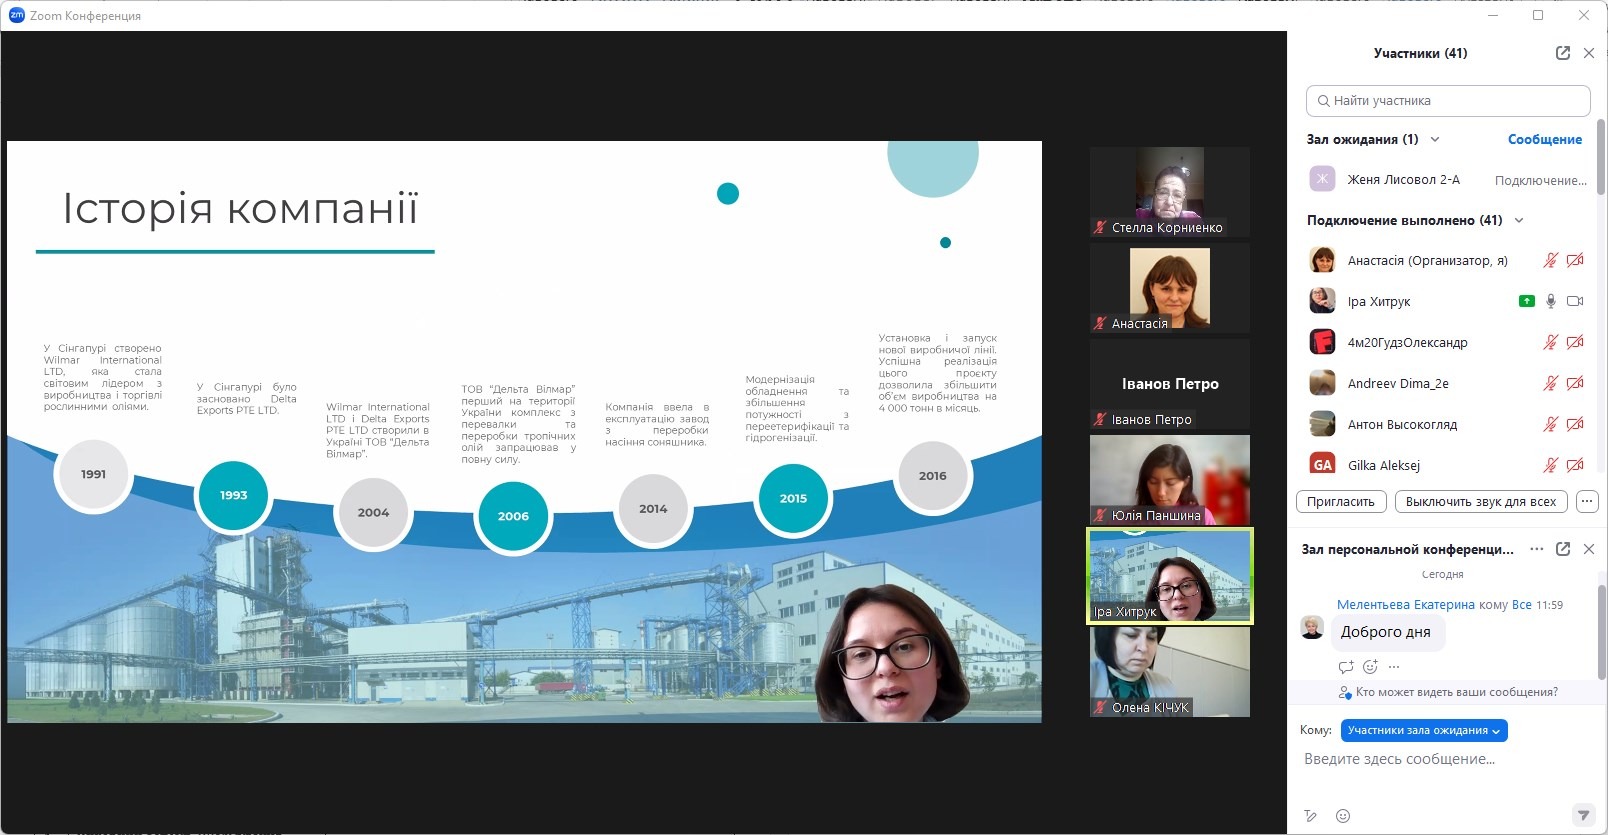The width and height of the screenshot is (1608, 835).
Task: Click sender name Мелентьева Екатерина
Action: [x=1405, y=605]
